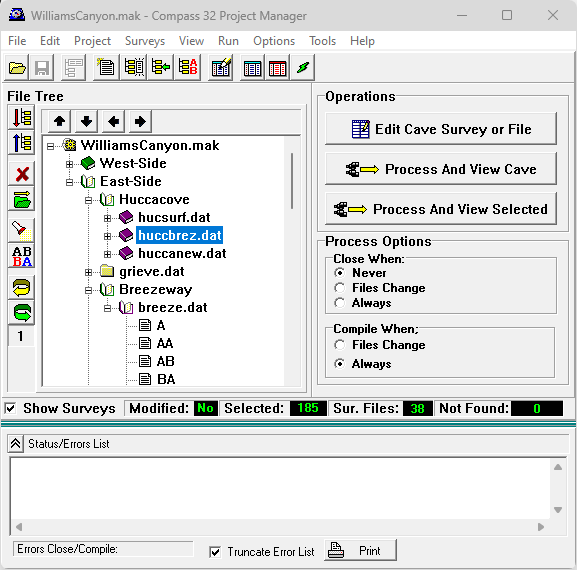Click the red X delete icon
The image size is (577, 570).
[x=21, y=174]
